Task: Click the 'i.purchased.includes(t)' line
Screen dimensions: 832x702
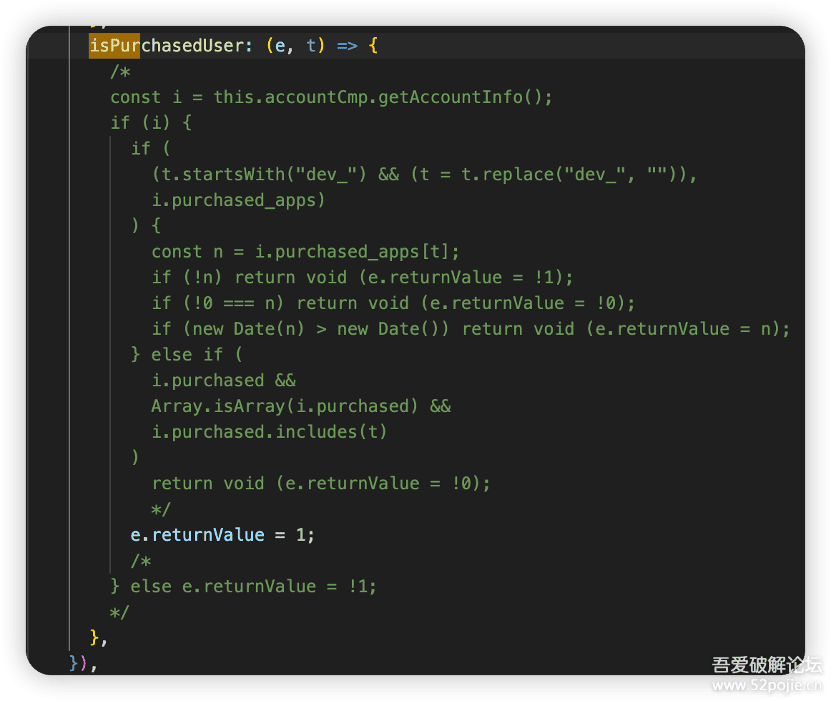Action: click(x=270, y=432)
